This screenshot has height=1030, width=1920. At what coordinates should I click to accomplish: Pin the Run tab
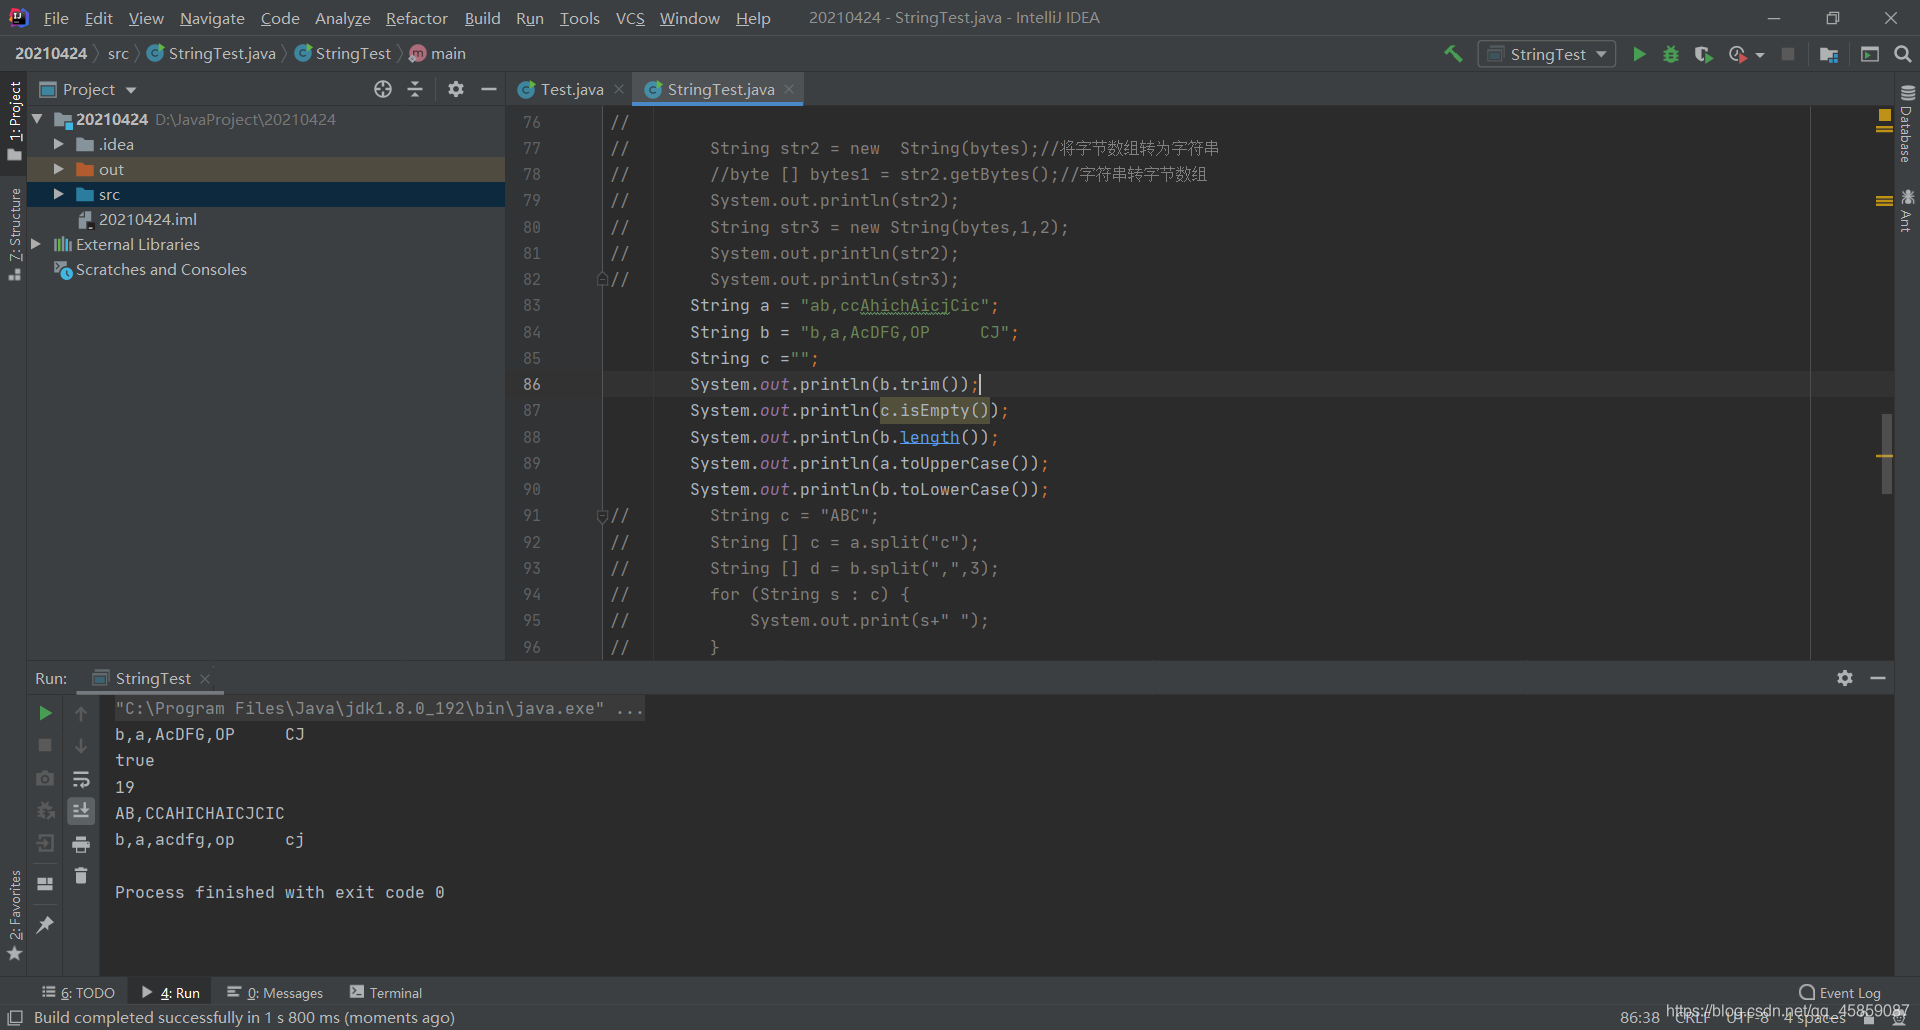(45, 925)
